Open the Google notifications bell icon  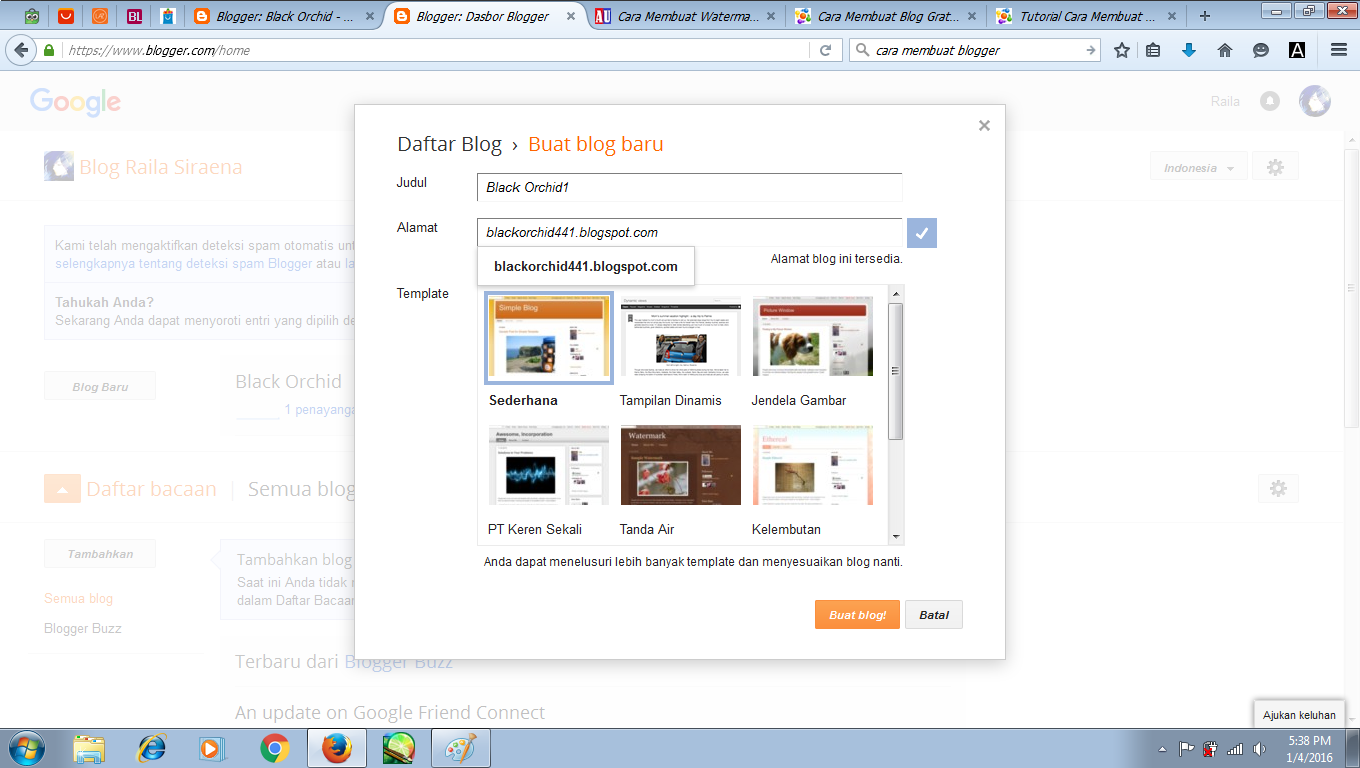(1270, 101)
